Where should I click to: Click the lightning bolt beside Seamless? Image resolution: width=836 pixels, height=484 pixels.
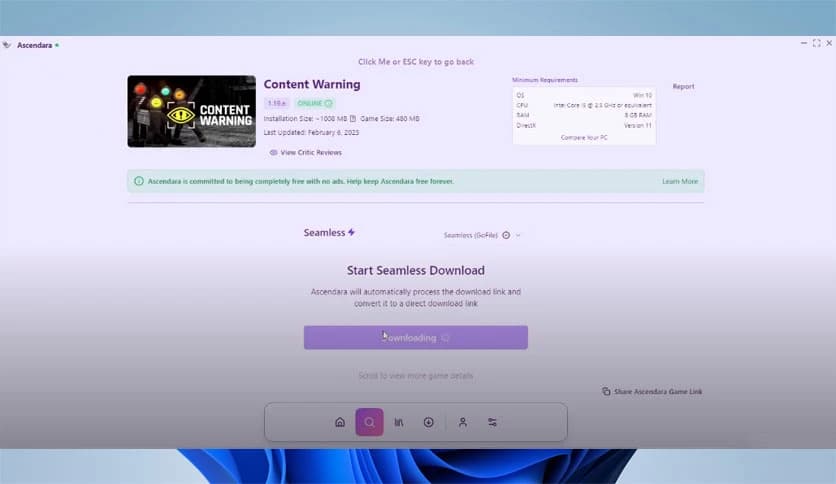(x=351, y=232)
